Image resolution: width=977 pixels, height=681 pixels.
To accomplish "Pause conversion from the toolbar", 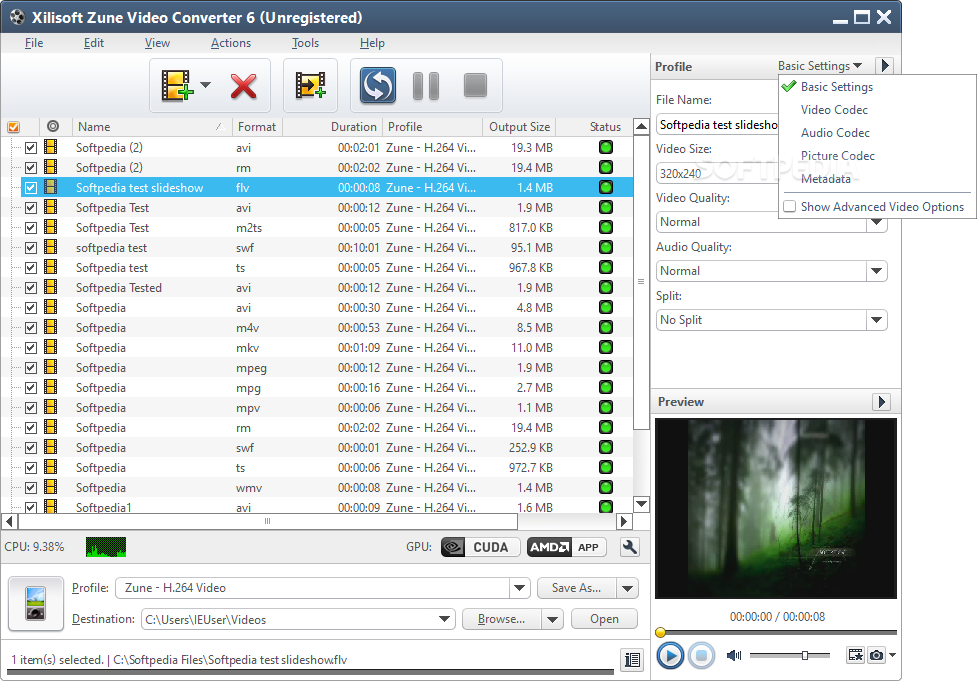I will tap(426, 85).
